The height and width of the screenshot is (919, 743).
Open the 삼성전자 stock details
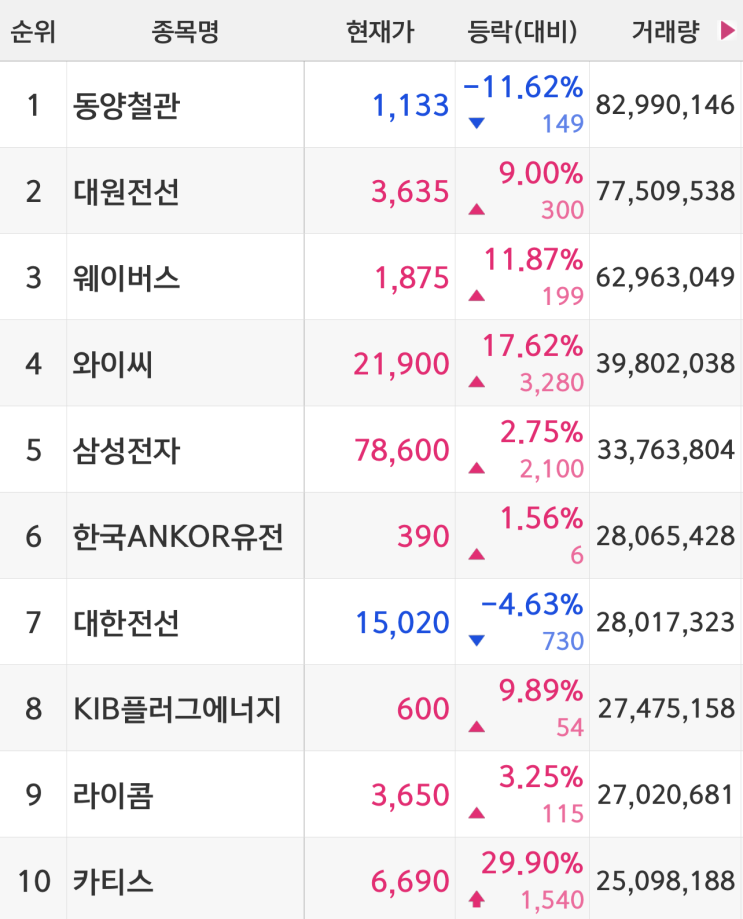click(126, 450)
